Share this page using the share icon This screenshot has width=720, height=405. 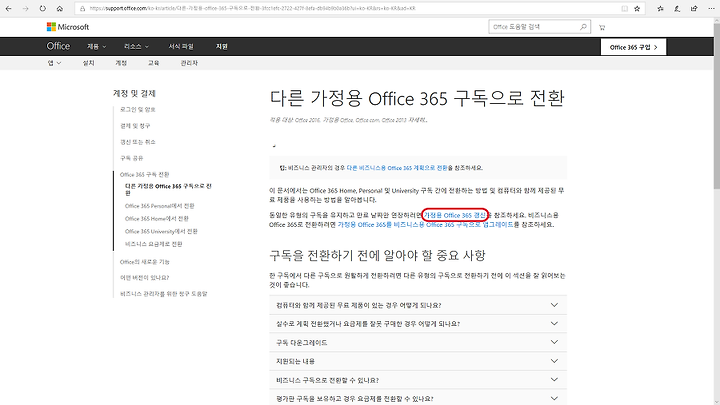coord(694,9)
